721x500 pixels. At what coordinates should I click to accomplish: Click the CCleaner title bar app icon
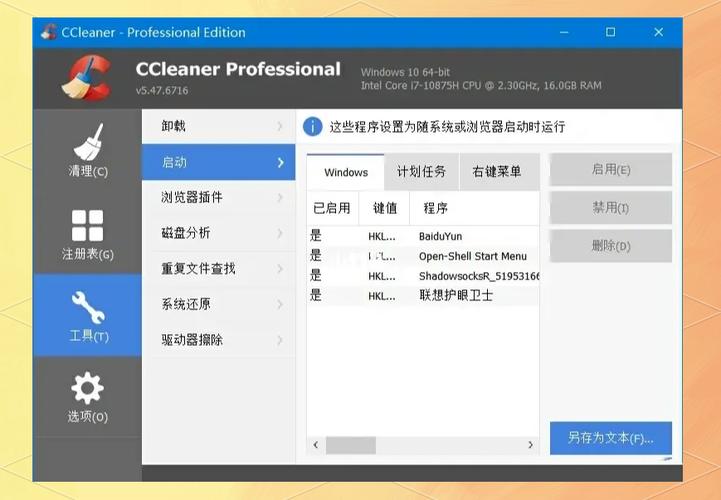[x=49, y=32]
